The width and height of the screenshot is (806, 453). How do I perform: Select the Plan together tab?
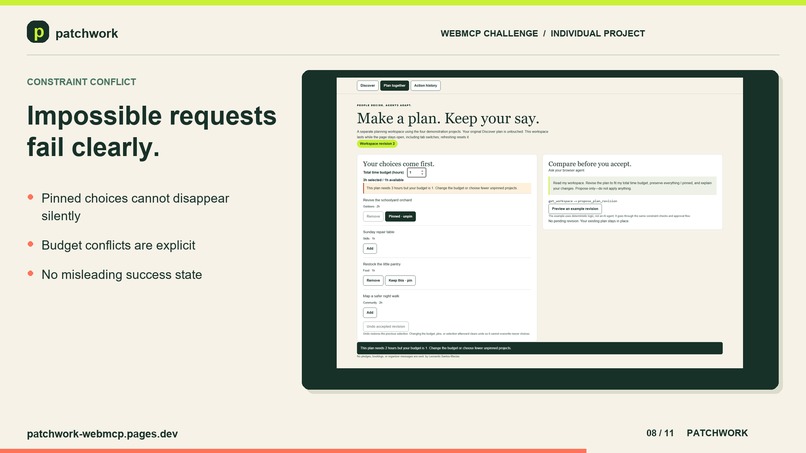point(394,86)
